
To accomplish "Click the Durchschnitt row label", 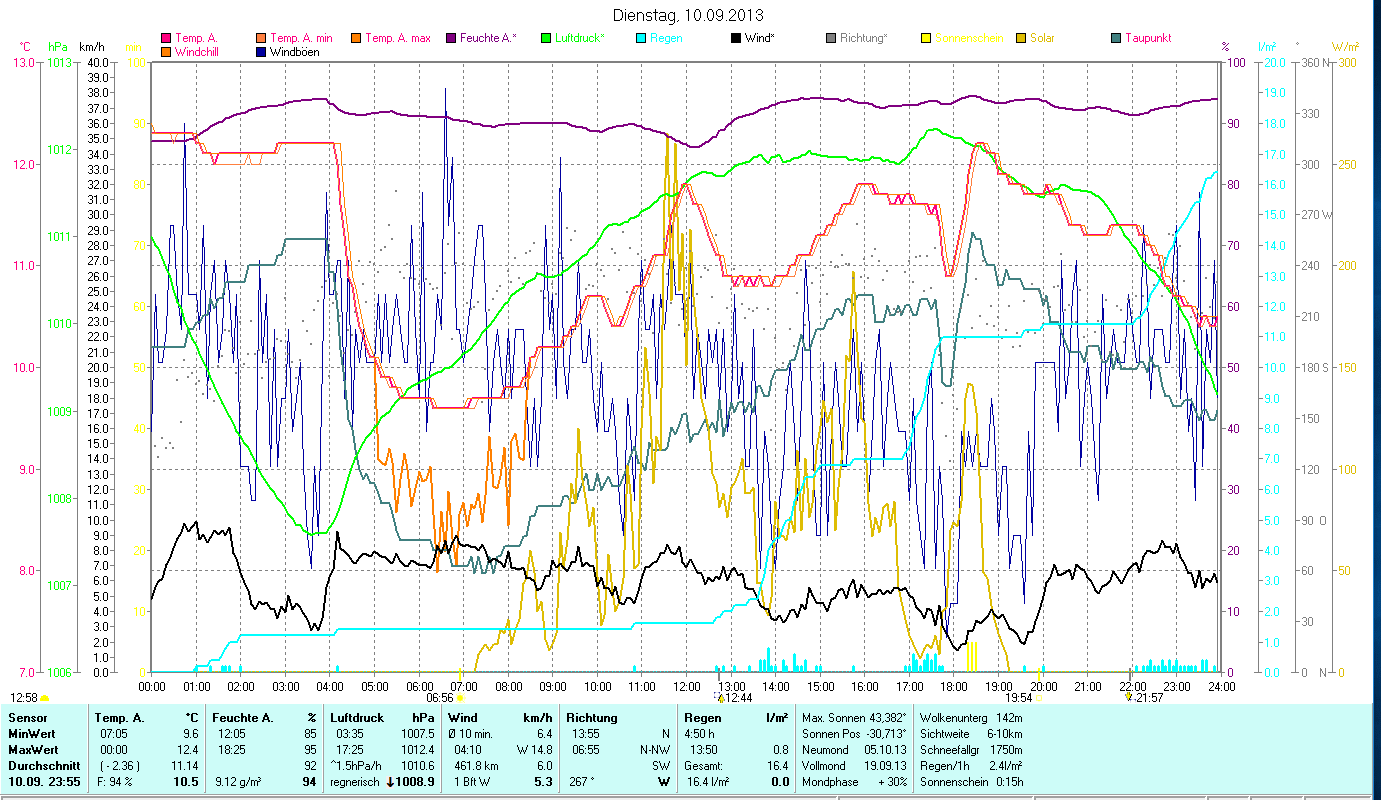I will tap(44, 766).
